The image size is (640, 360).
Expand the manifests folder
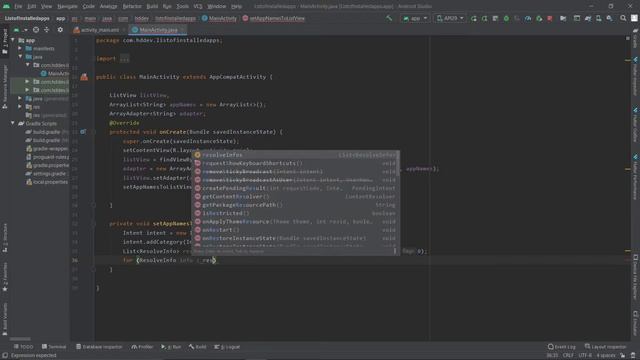[x=20, y=48]
